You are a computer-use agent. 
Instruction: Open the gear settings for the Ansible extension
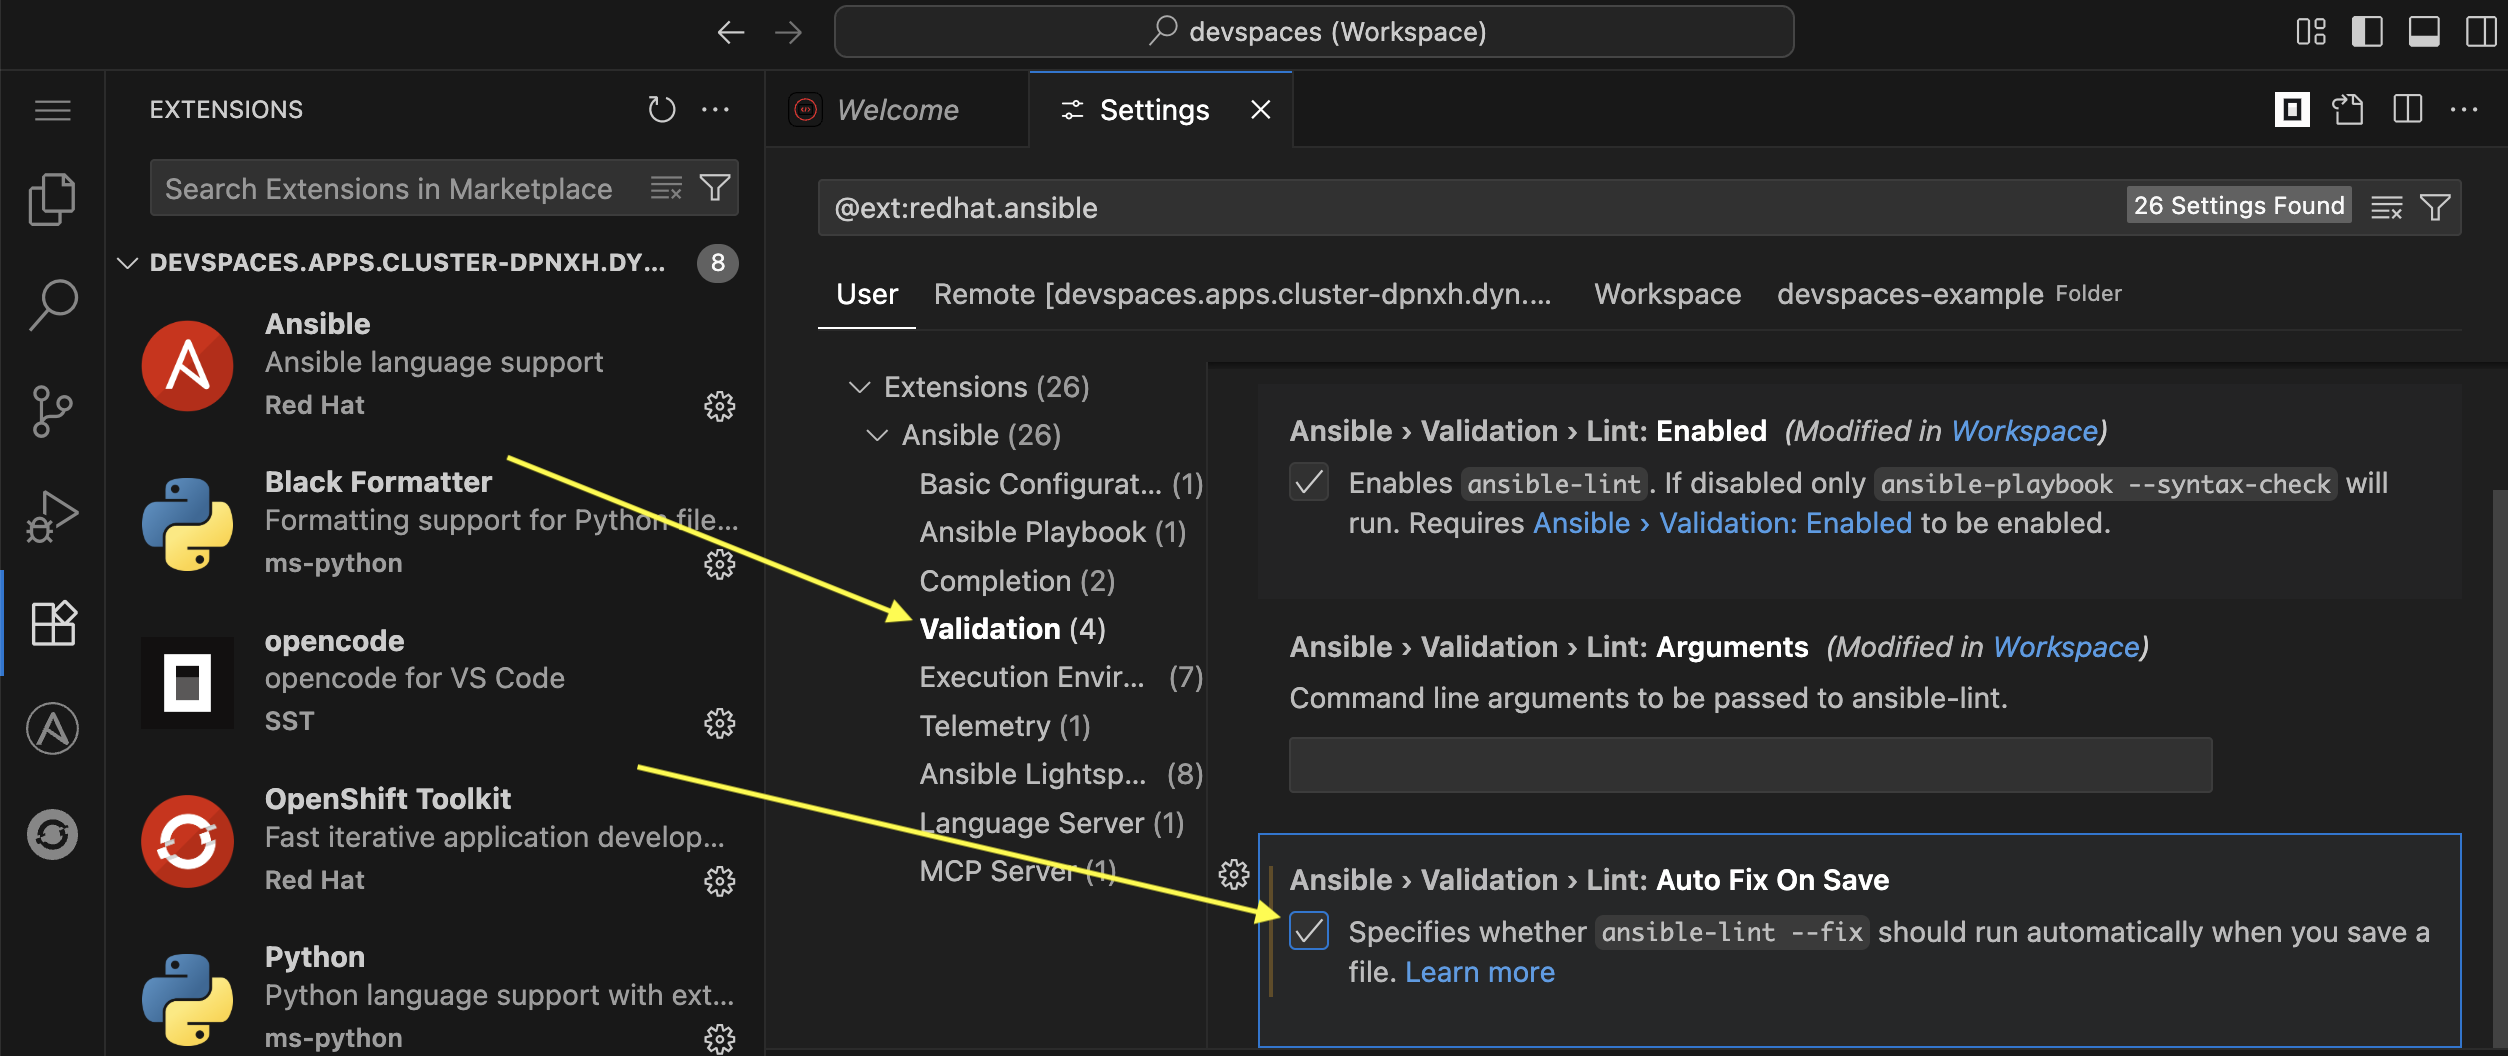pyautogui.click(x=719, y=406)
